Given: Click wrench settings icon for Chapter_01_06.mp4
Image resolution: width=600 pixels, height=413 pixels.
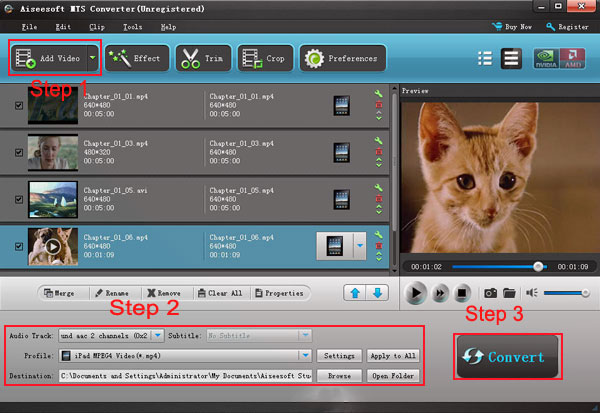Looking at the screenshot, I should [x=378, y=235].
